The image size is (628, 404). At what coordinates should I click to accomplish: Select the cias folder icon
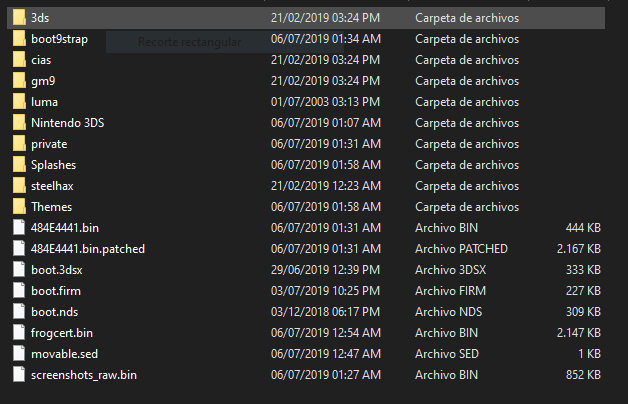(x=19, y=60)
